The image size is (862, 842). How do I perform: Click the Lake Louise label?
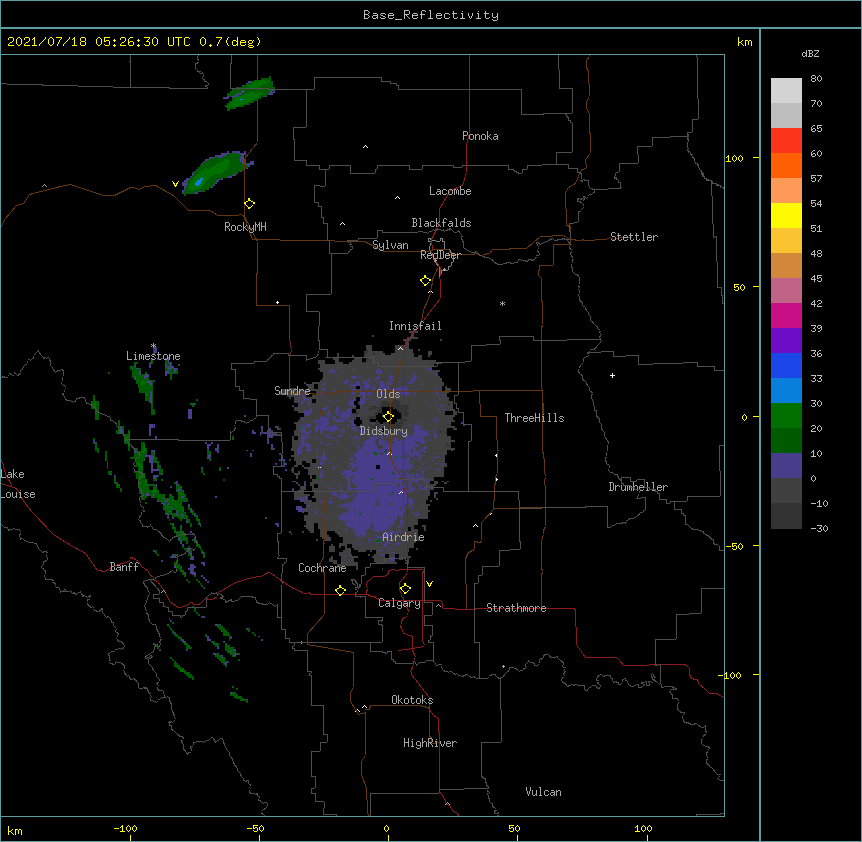click(18, 484)
